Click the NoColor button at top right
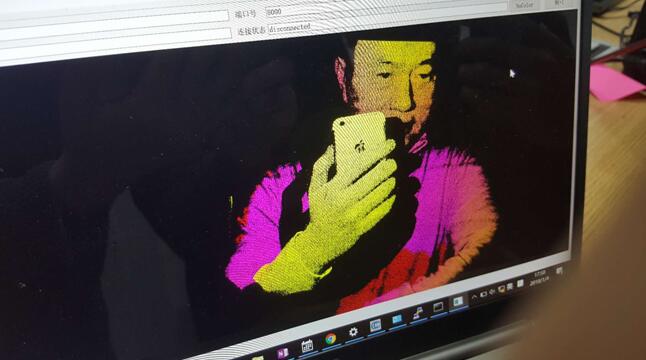This screenshot has height=360, width=646. point(524,4)
